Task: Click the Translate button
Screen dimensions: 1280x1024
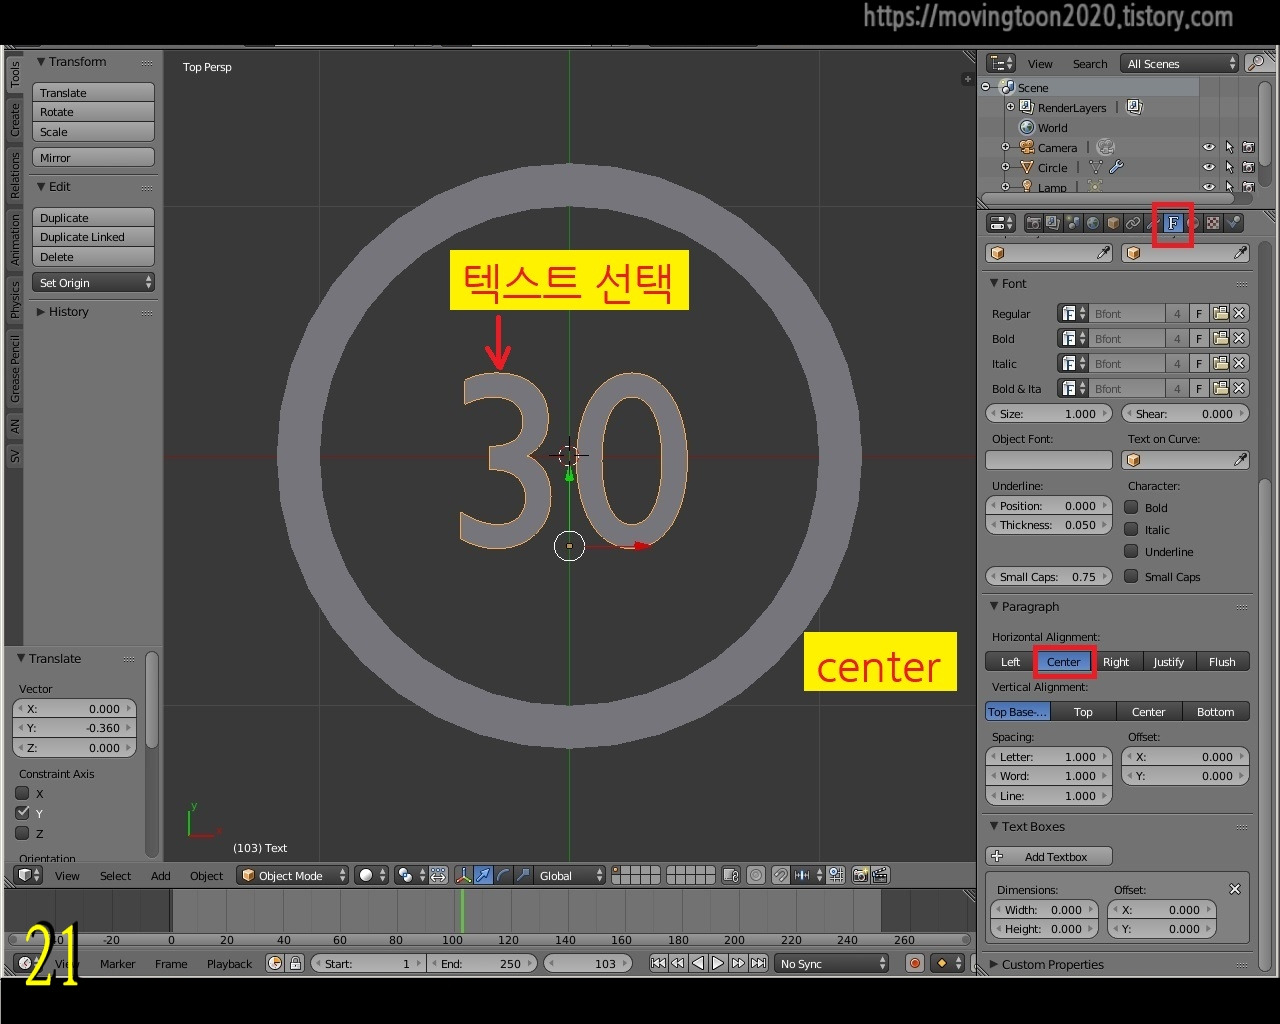Action: tap(93, 92)
